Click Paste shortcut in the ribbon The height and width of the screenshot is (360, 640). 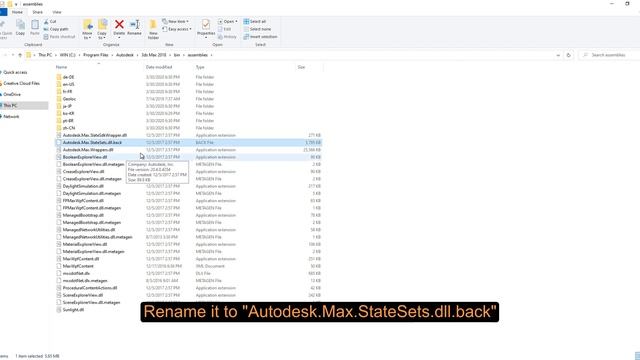pyautogui.click(x=60, y=37)
